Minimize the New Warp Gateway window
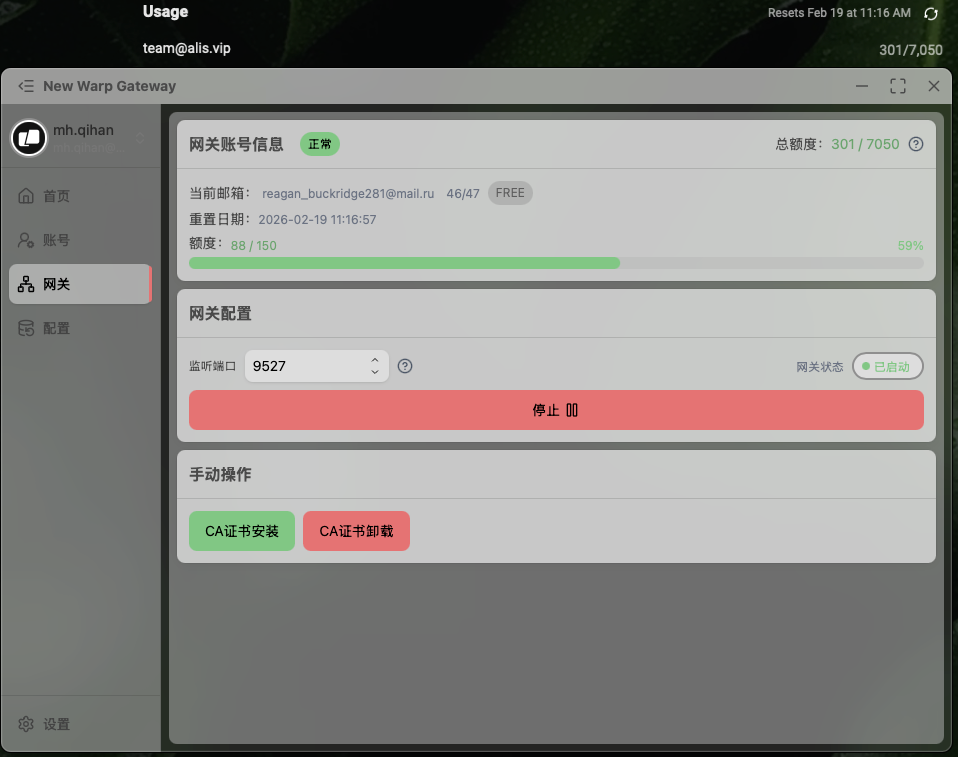Viewport: 958px width, 757px height. [862, 86]
